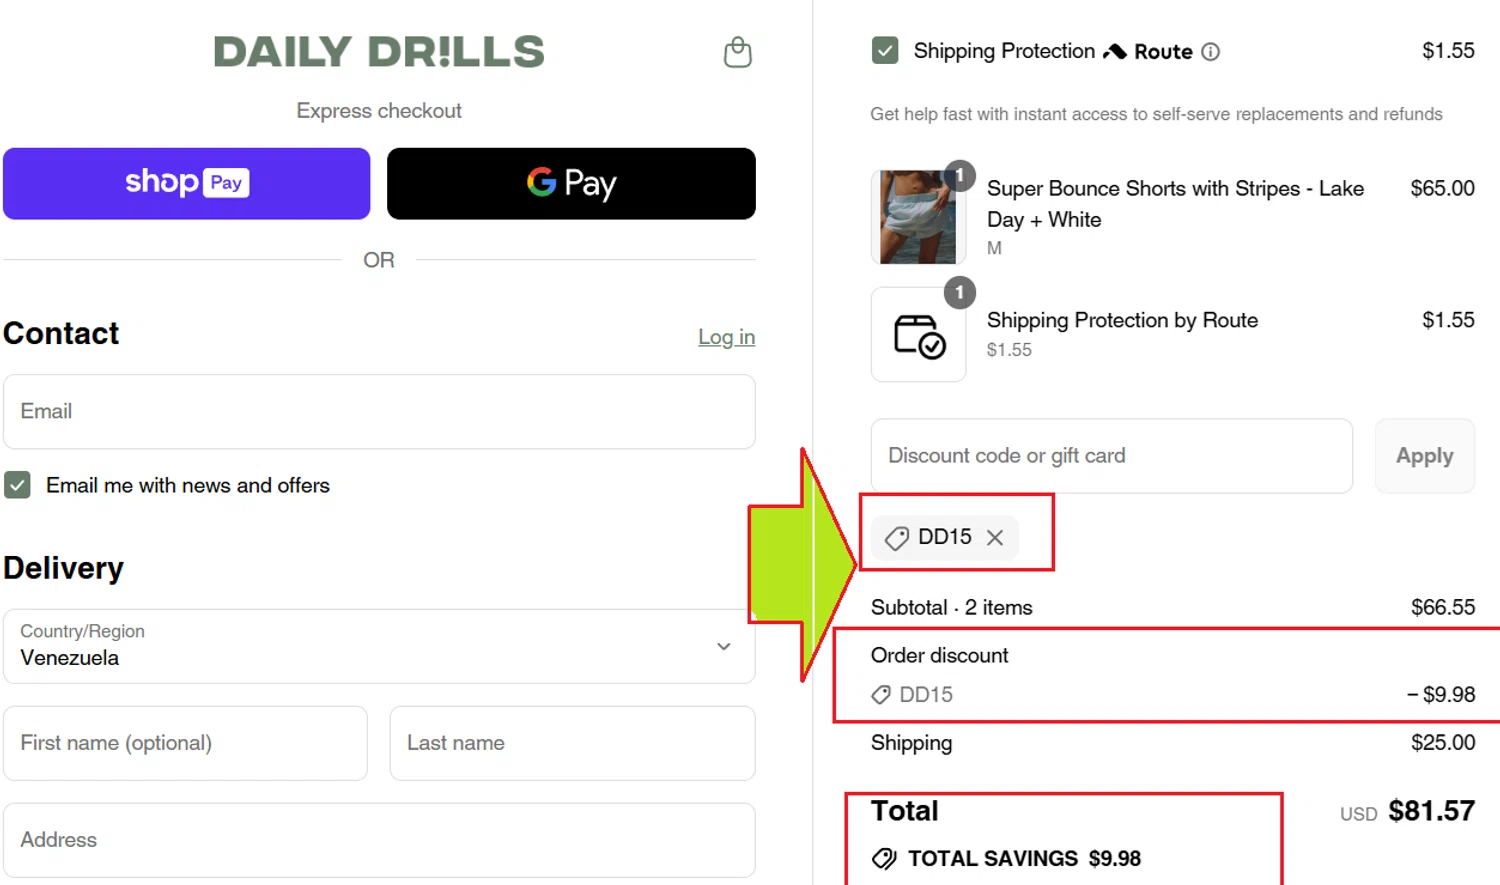Image resolution: width=1500 pixels, height=885 pixels.
Task: Click the Country/Region chevron arrow
Action: click(x=724, y=646)
